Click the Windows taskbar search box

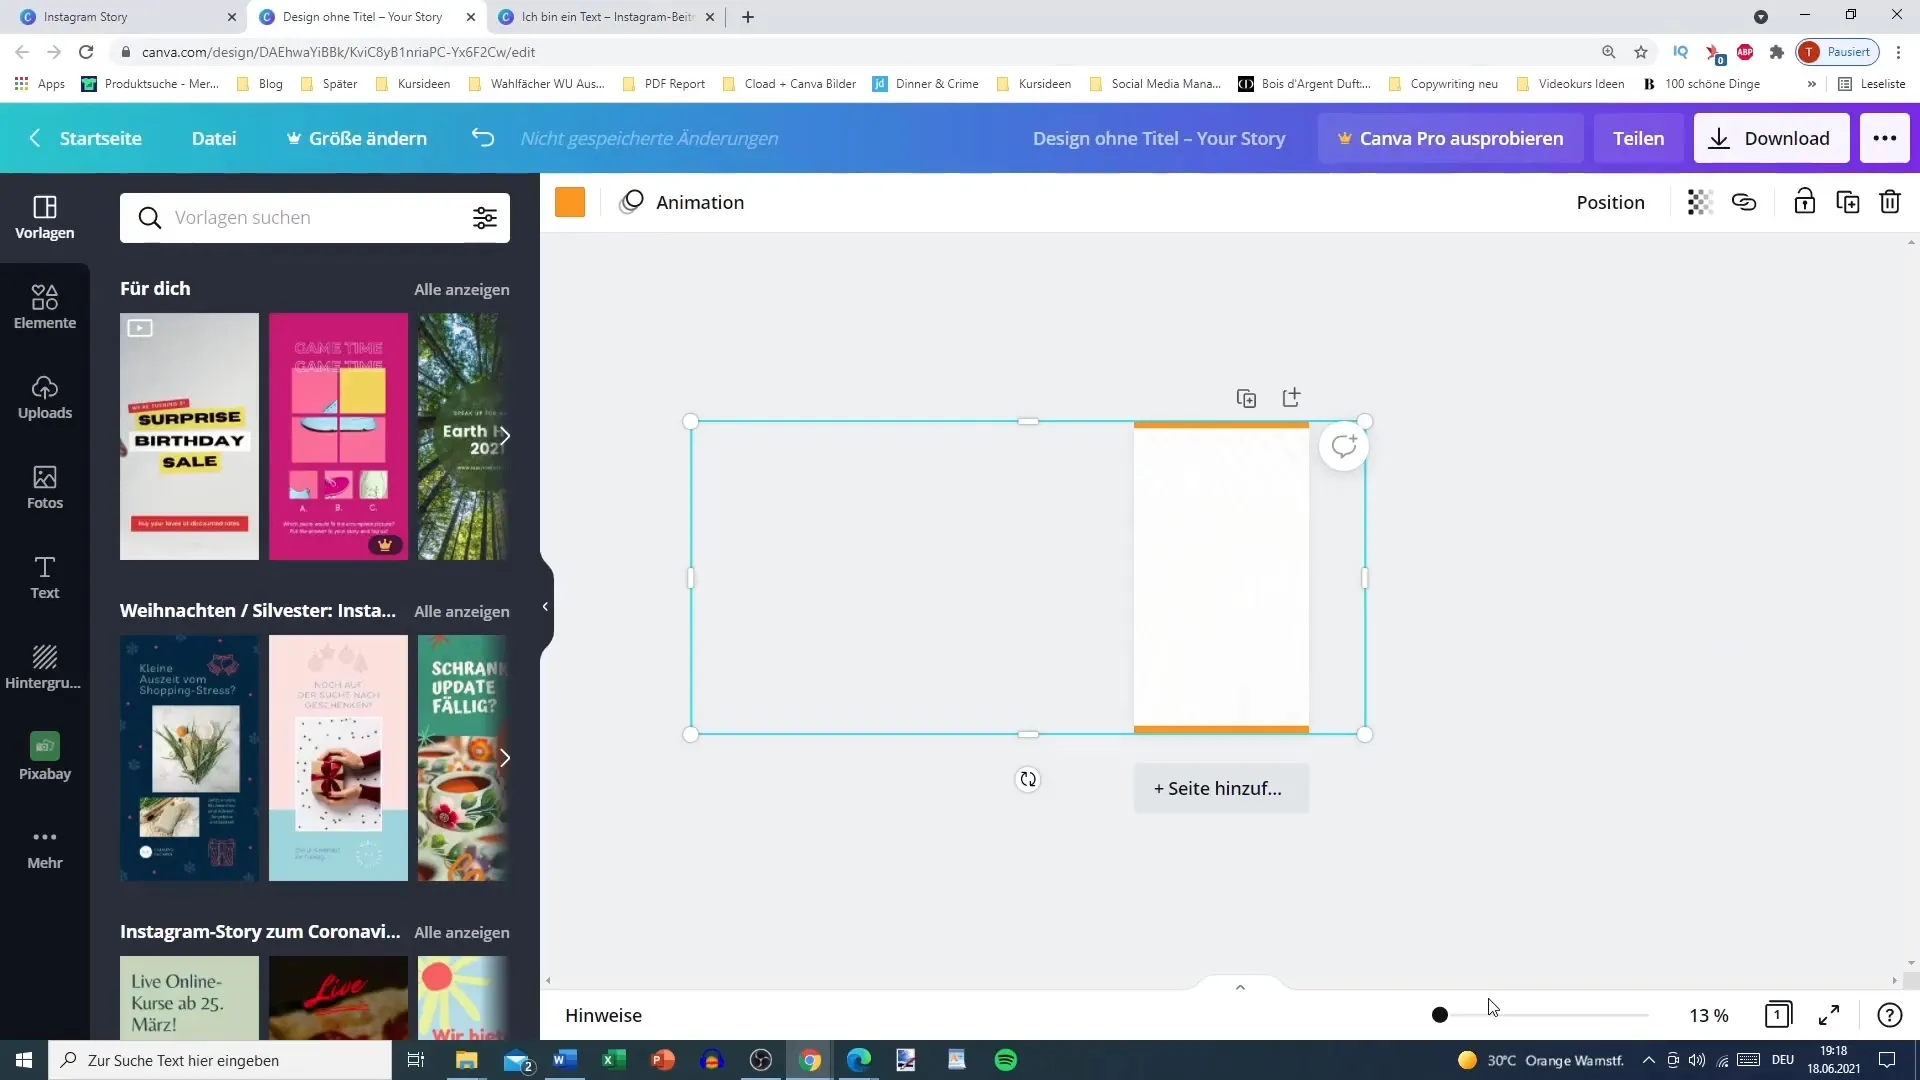click(x=220, y=1060)
